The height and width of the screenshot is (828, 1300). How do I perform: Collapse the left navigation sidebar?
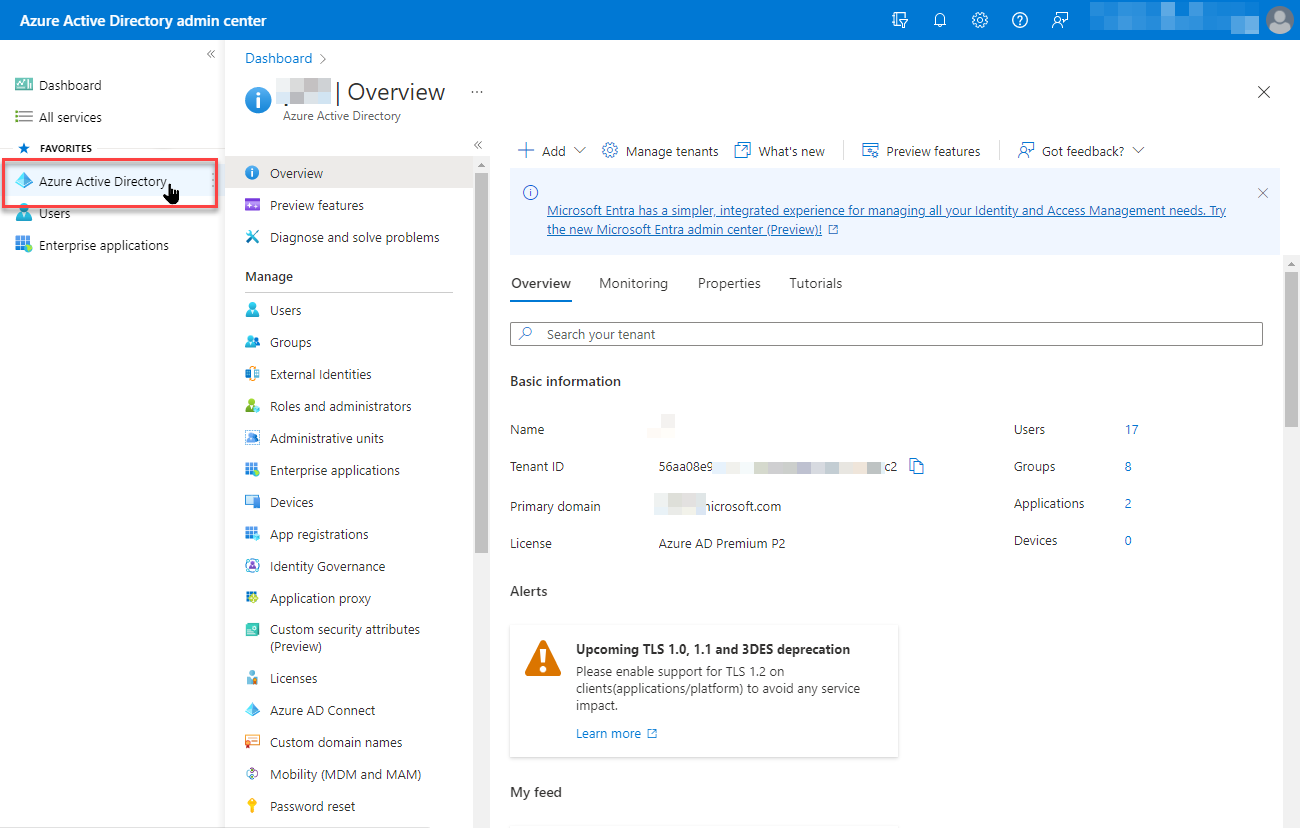pyautogui.click(x=211, y=54)
